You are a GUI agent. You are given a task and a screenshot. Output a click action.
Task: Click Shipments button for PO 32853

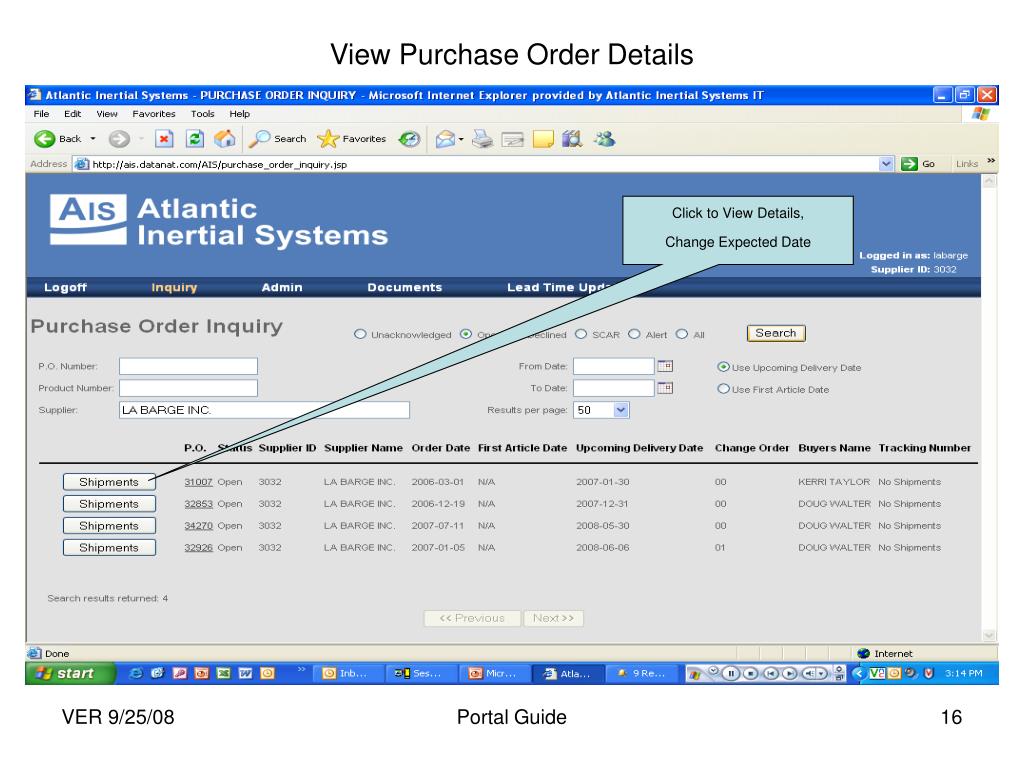pos(109,504)
